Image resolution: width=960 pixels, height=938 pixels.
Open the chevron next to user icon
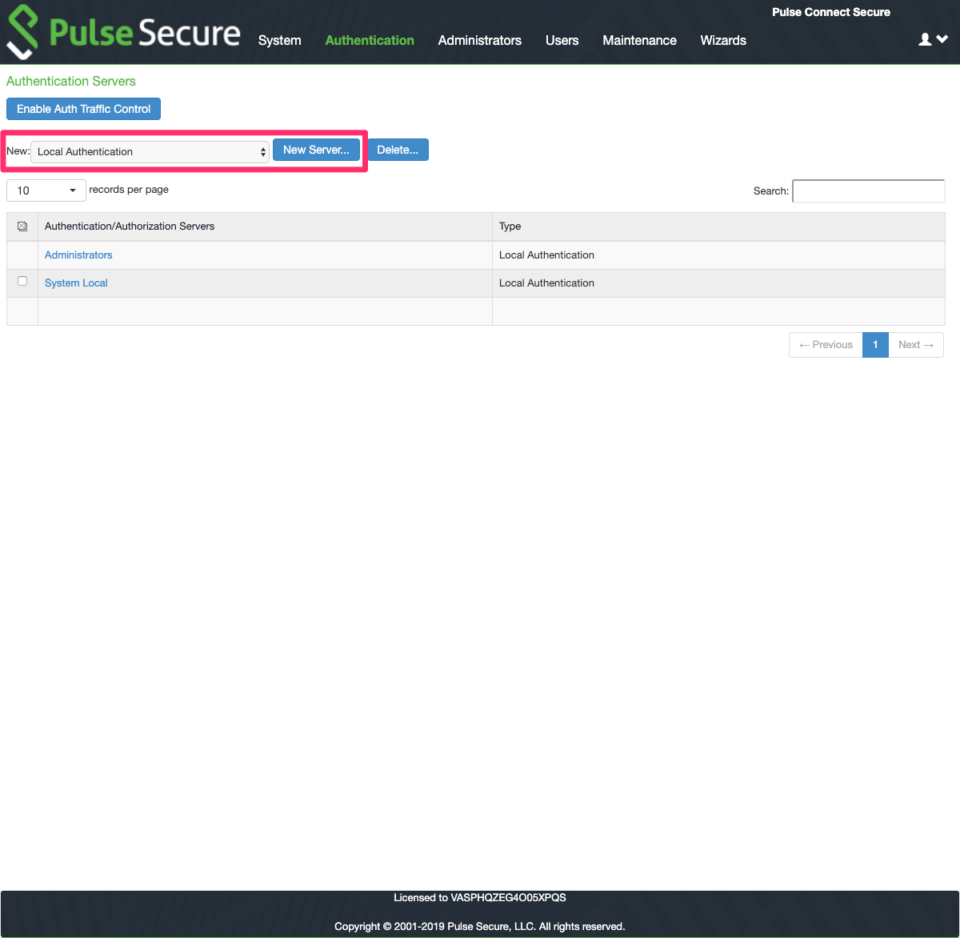(940, 40)
